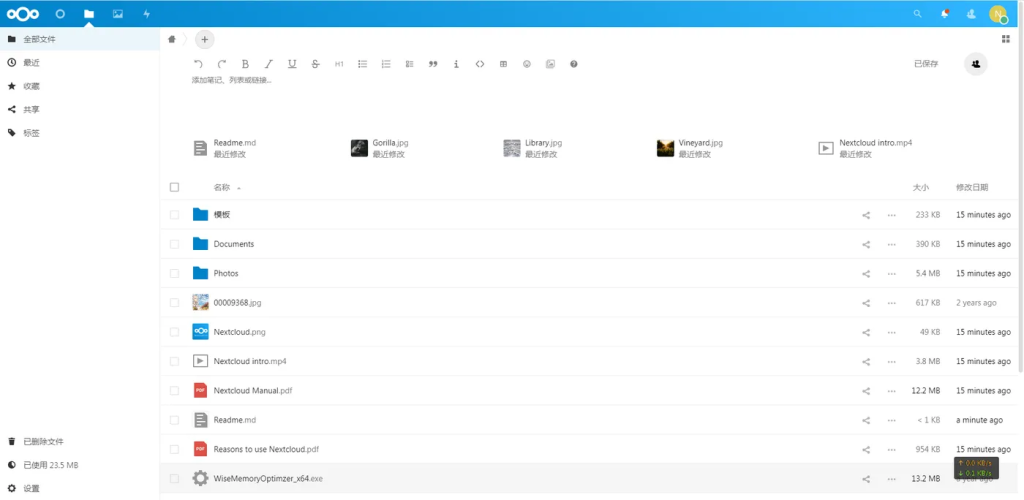1024x500 pixels.
Task: Open the 设置 settings link
Action: click(x=31, y=489)
